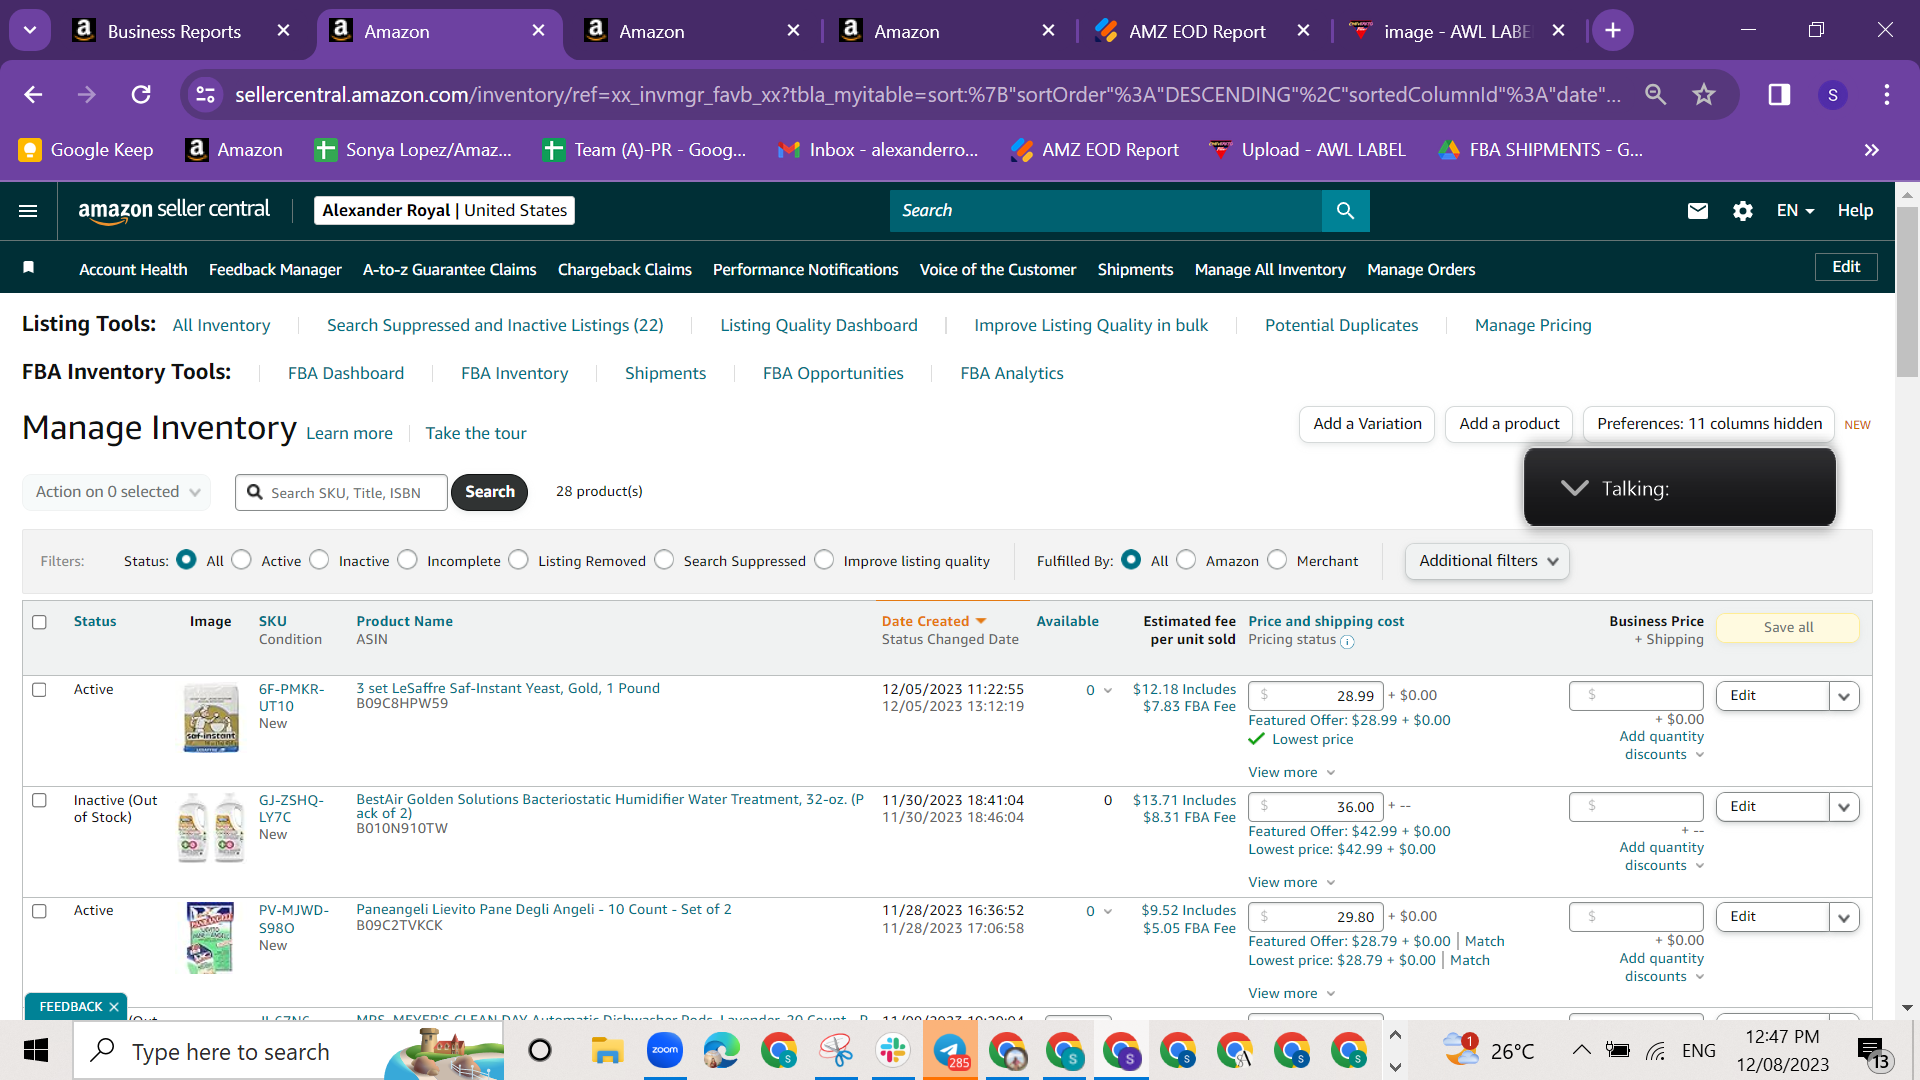1920x1080 pixels.
Task: Select the Search Suppressed radio button
Action: click(664, 560)
